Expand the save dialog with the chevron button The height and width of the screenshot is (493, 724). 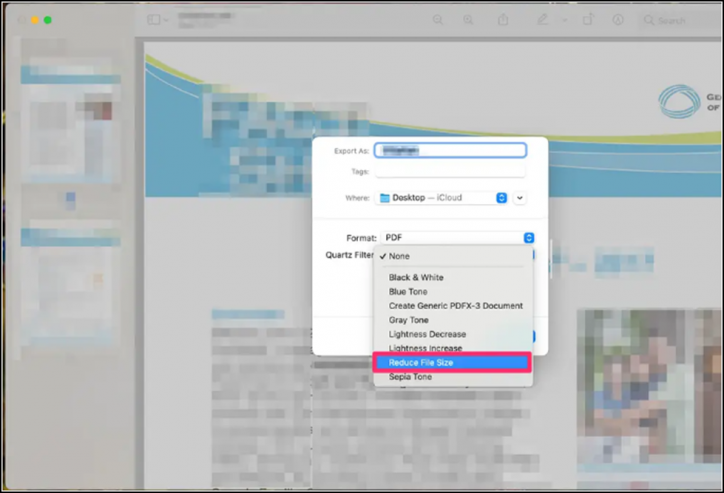pos(519,198)
